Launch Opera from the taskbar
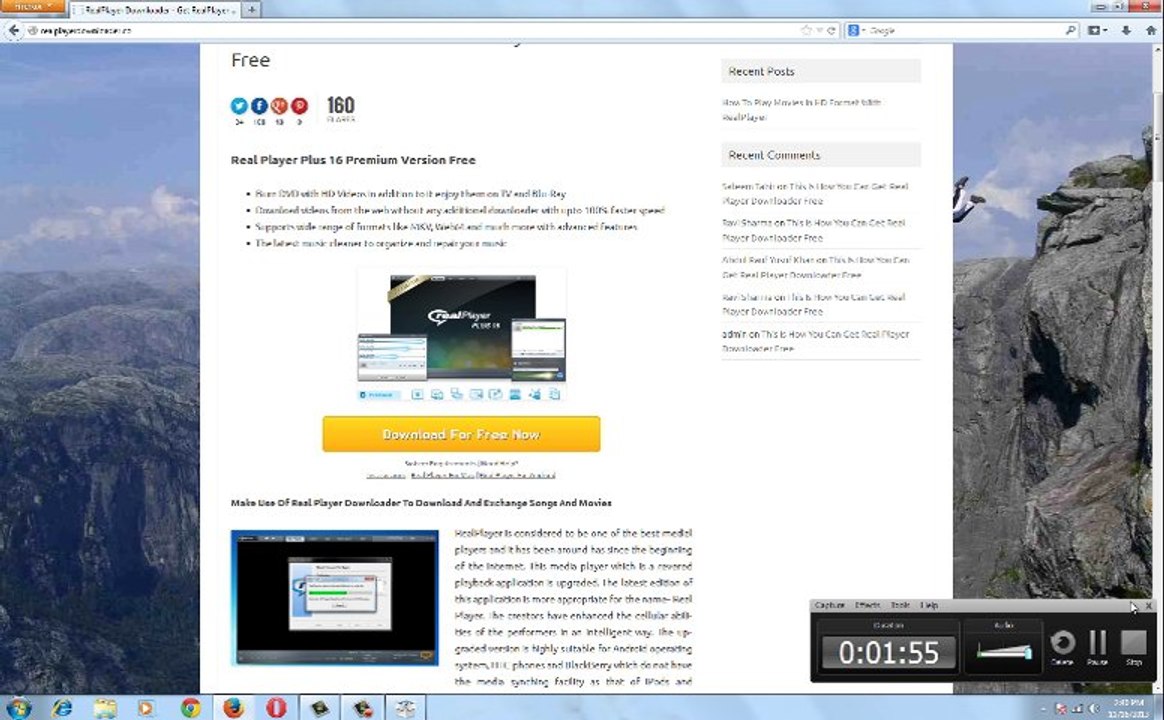Viewport: 1164px width, 720px height. click(x=276, y=707)
